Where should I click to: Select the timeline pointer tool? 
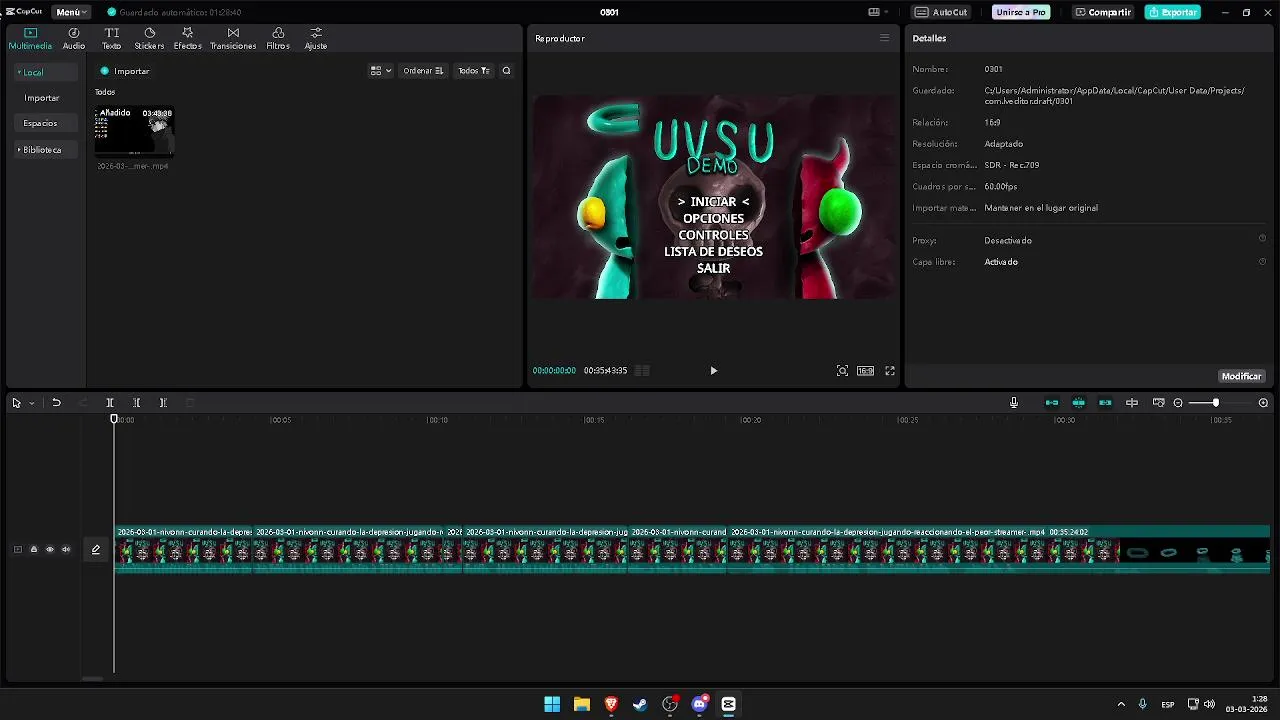16,403
